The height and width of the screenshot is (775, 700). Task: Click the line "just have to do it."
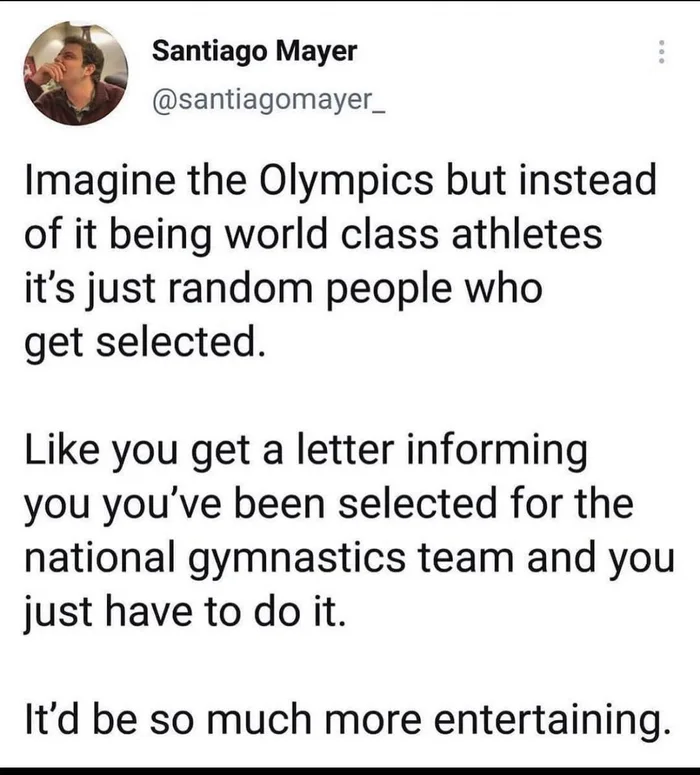tap(187, 608)
